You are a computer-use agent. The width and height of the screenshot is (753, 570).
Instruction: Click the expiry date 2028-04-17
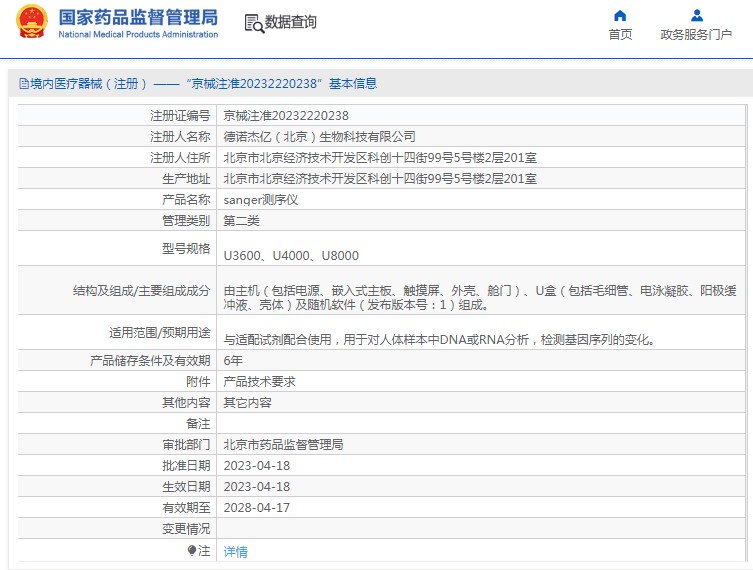(256, 507)
